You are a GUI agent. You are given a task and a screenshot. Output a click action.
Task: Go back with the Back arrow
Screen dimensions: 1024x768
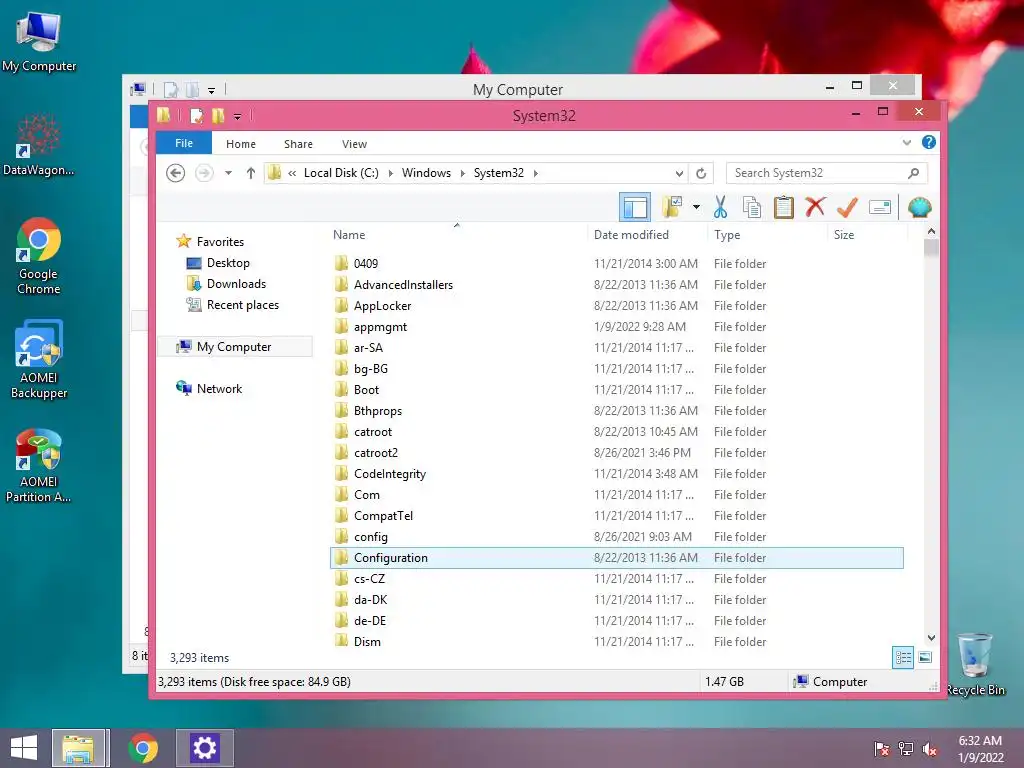(176, 173)
